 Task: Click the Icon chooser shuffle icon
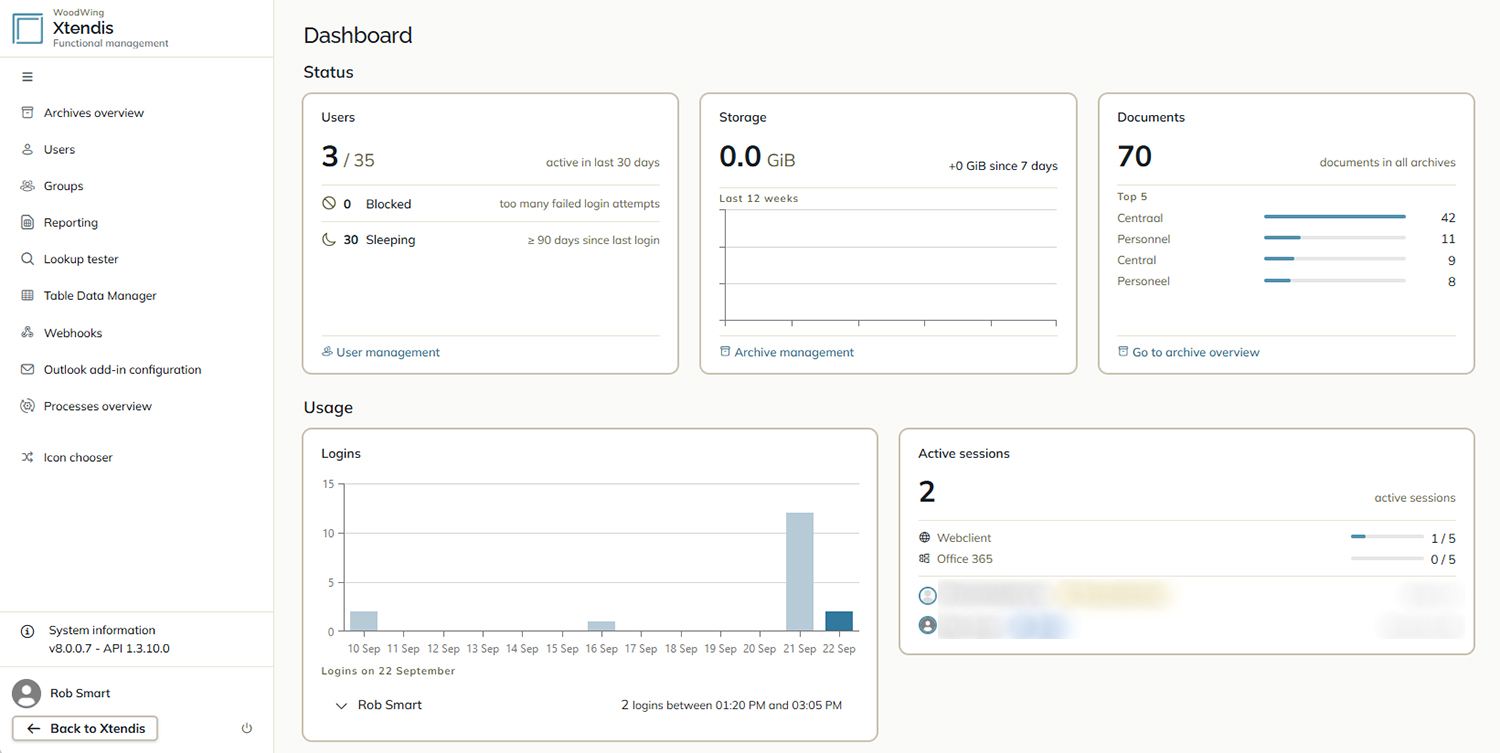point(27,458)
